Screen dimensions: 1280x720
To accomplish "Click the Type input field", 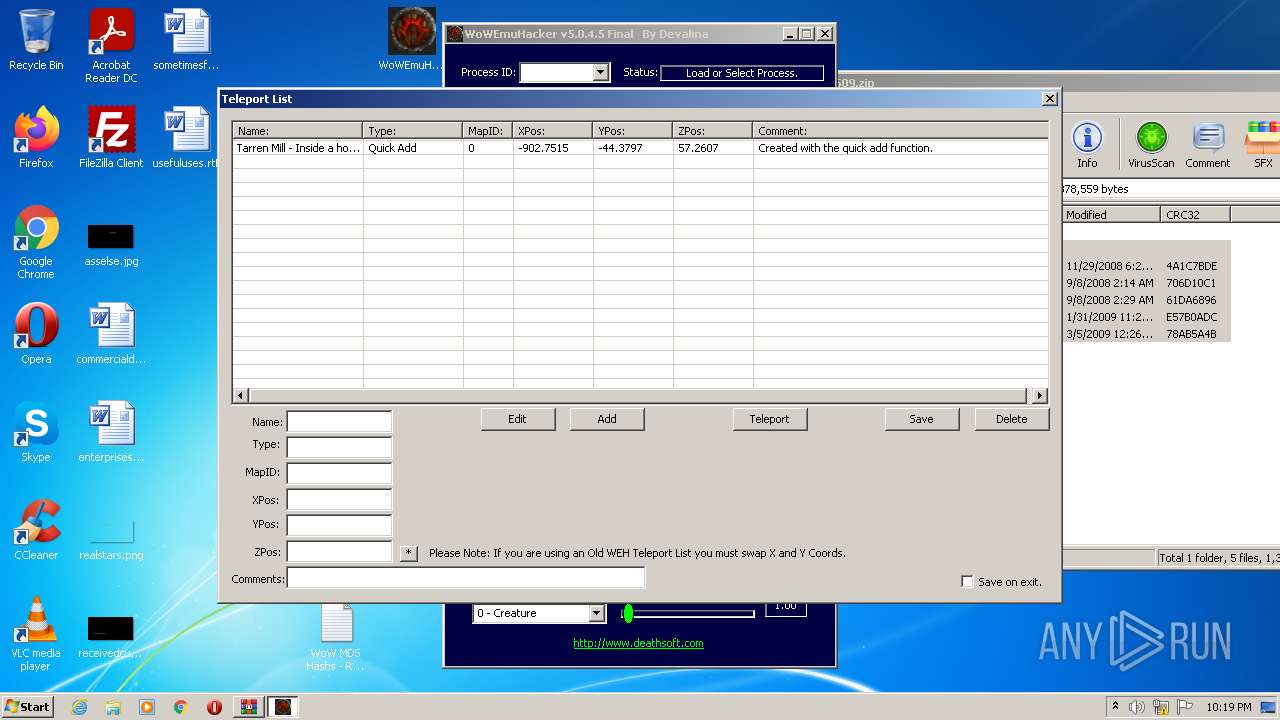I will tap(339, 447).
